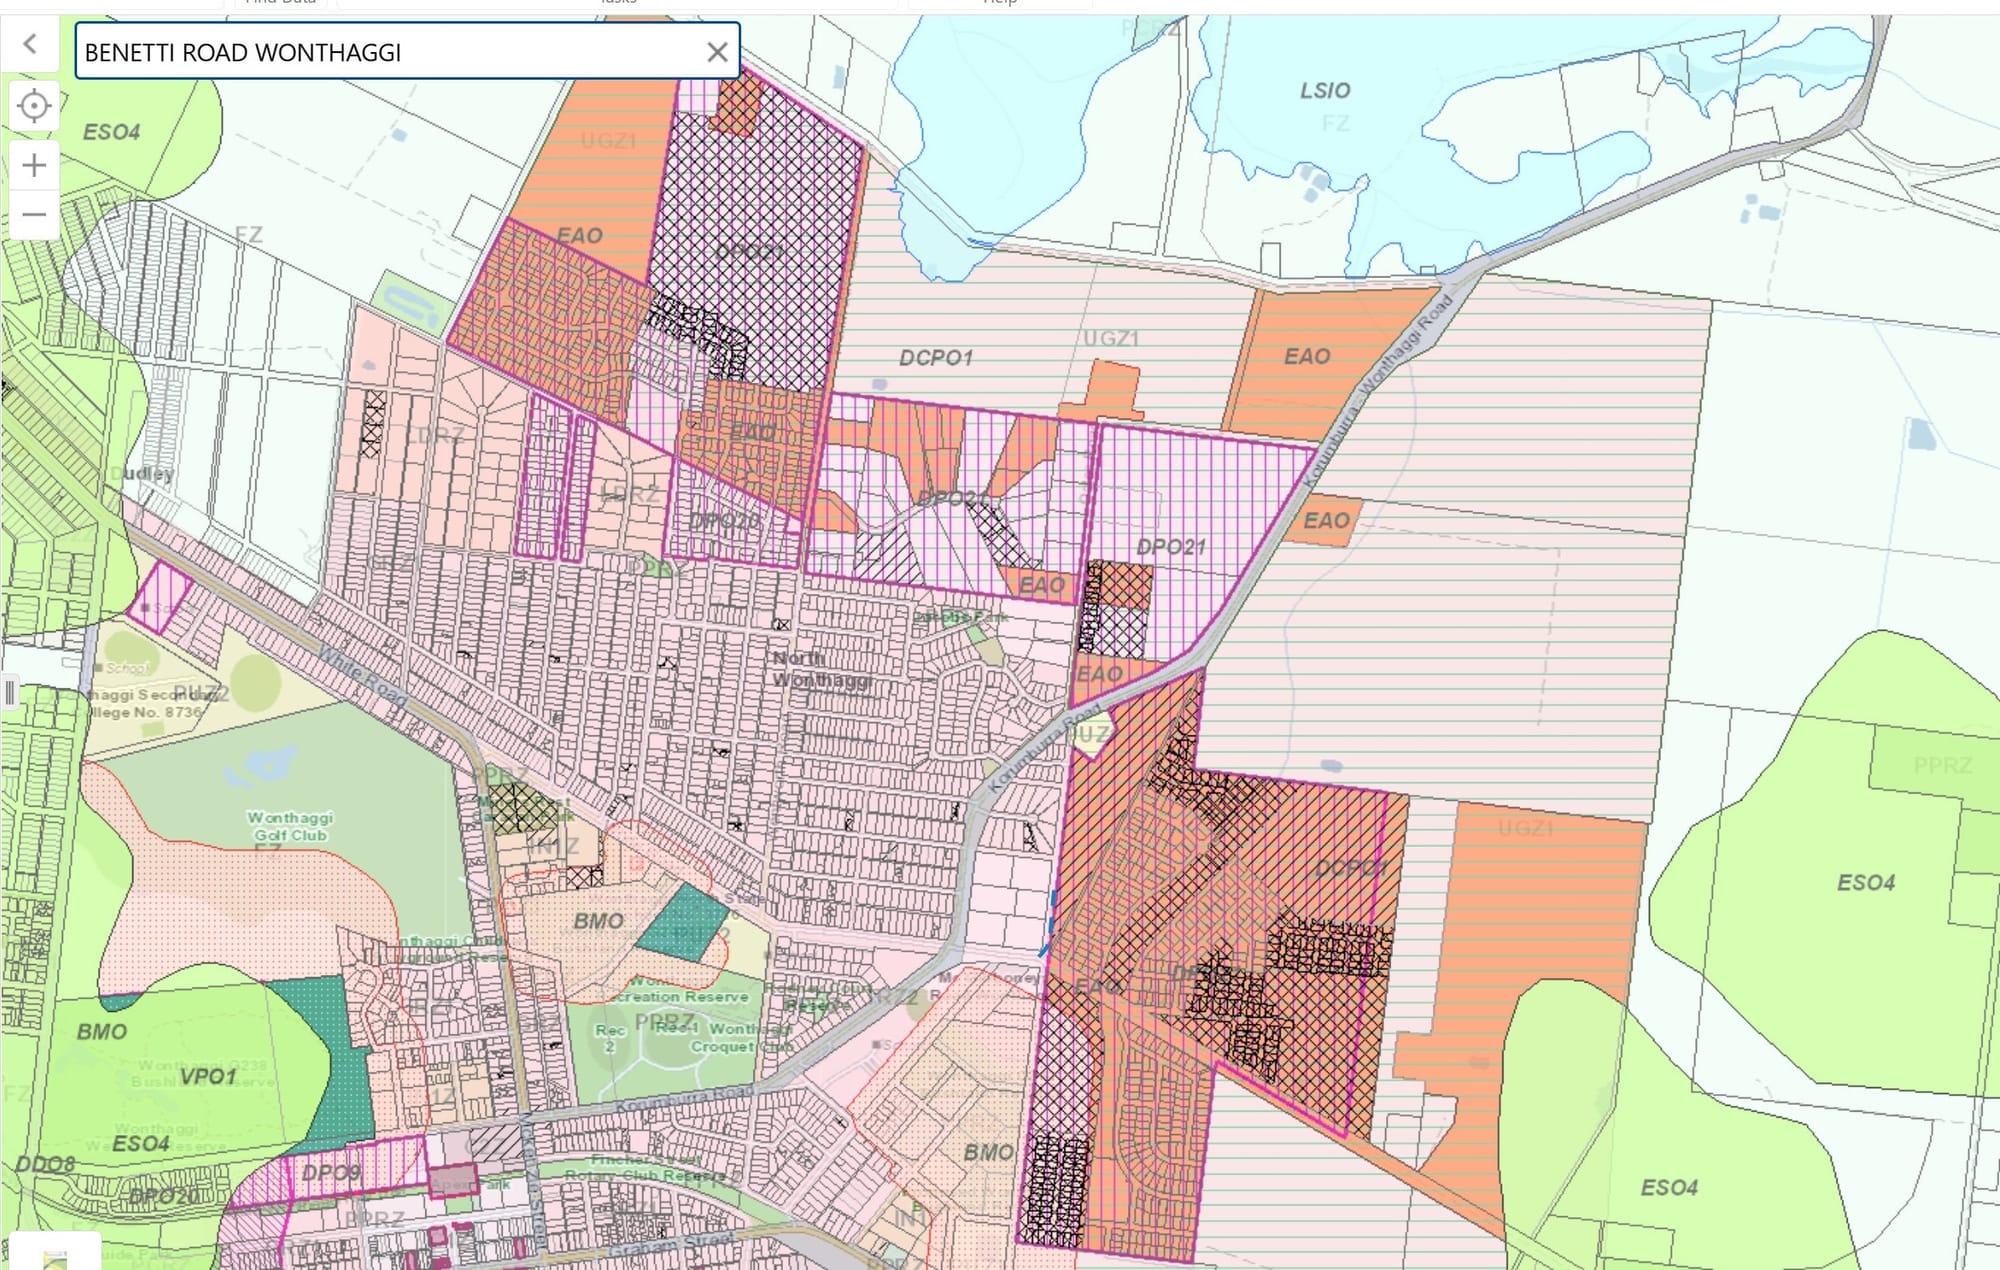Open the Find Data menu
This screenshot has height=1270, width=2000.
click(280, 4)
